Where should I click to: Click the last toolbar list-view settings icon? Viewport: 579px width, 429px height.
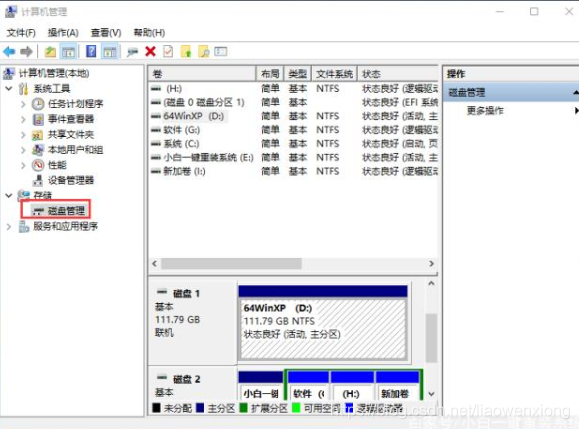coord(221,51)
